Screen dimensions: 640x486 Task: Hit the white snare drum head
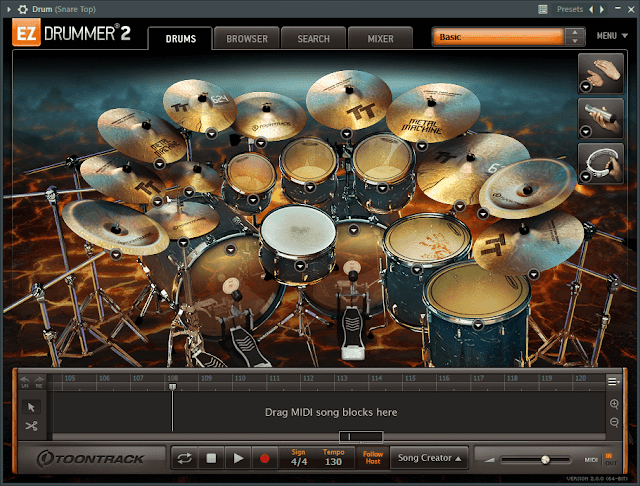click(x=298, y=230)
